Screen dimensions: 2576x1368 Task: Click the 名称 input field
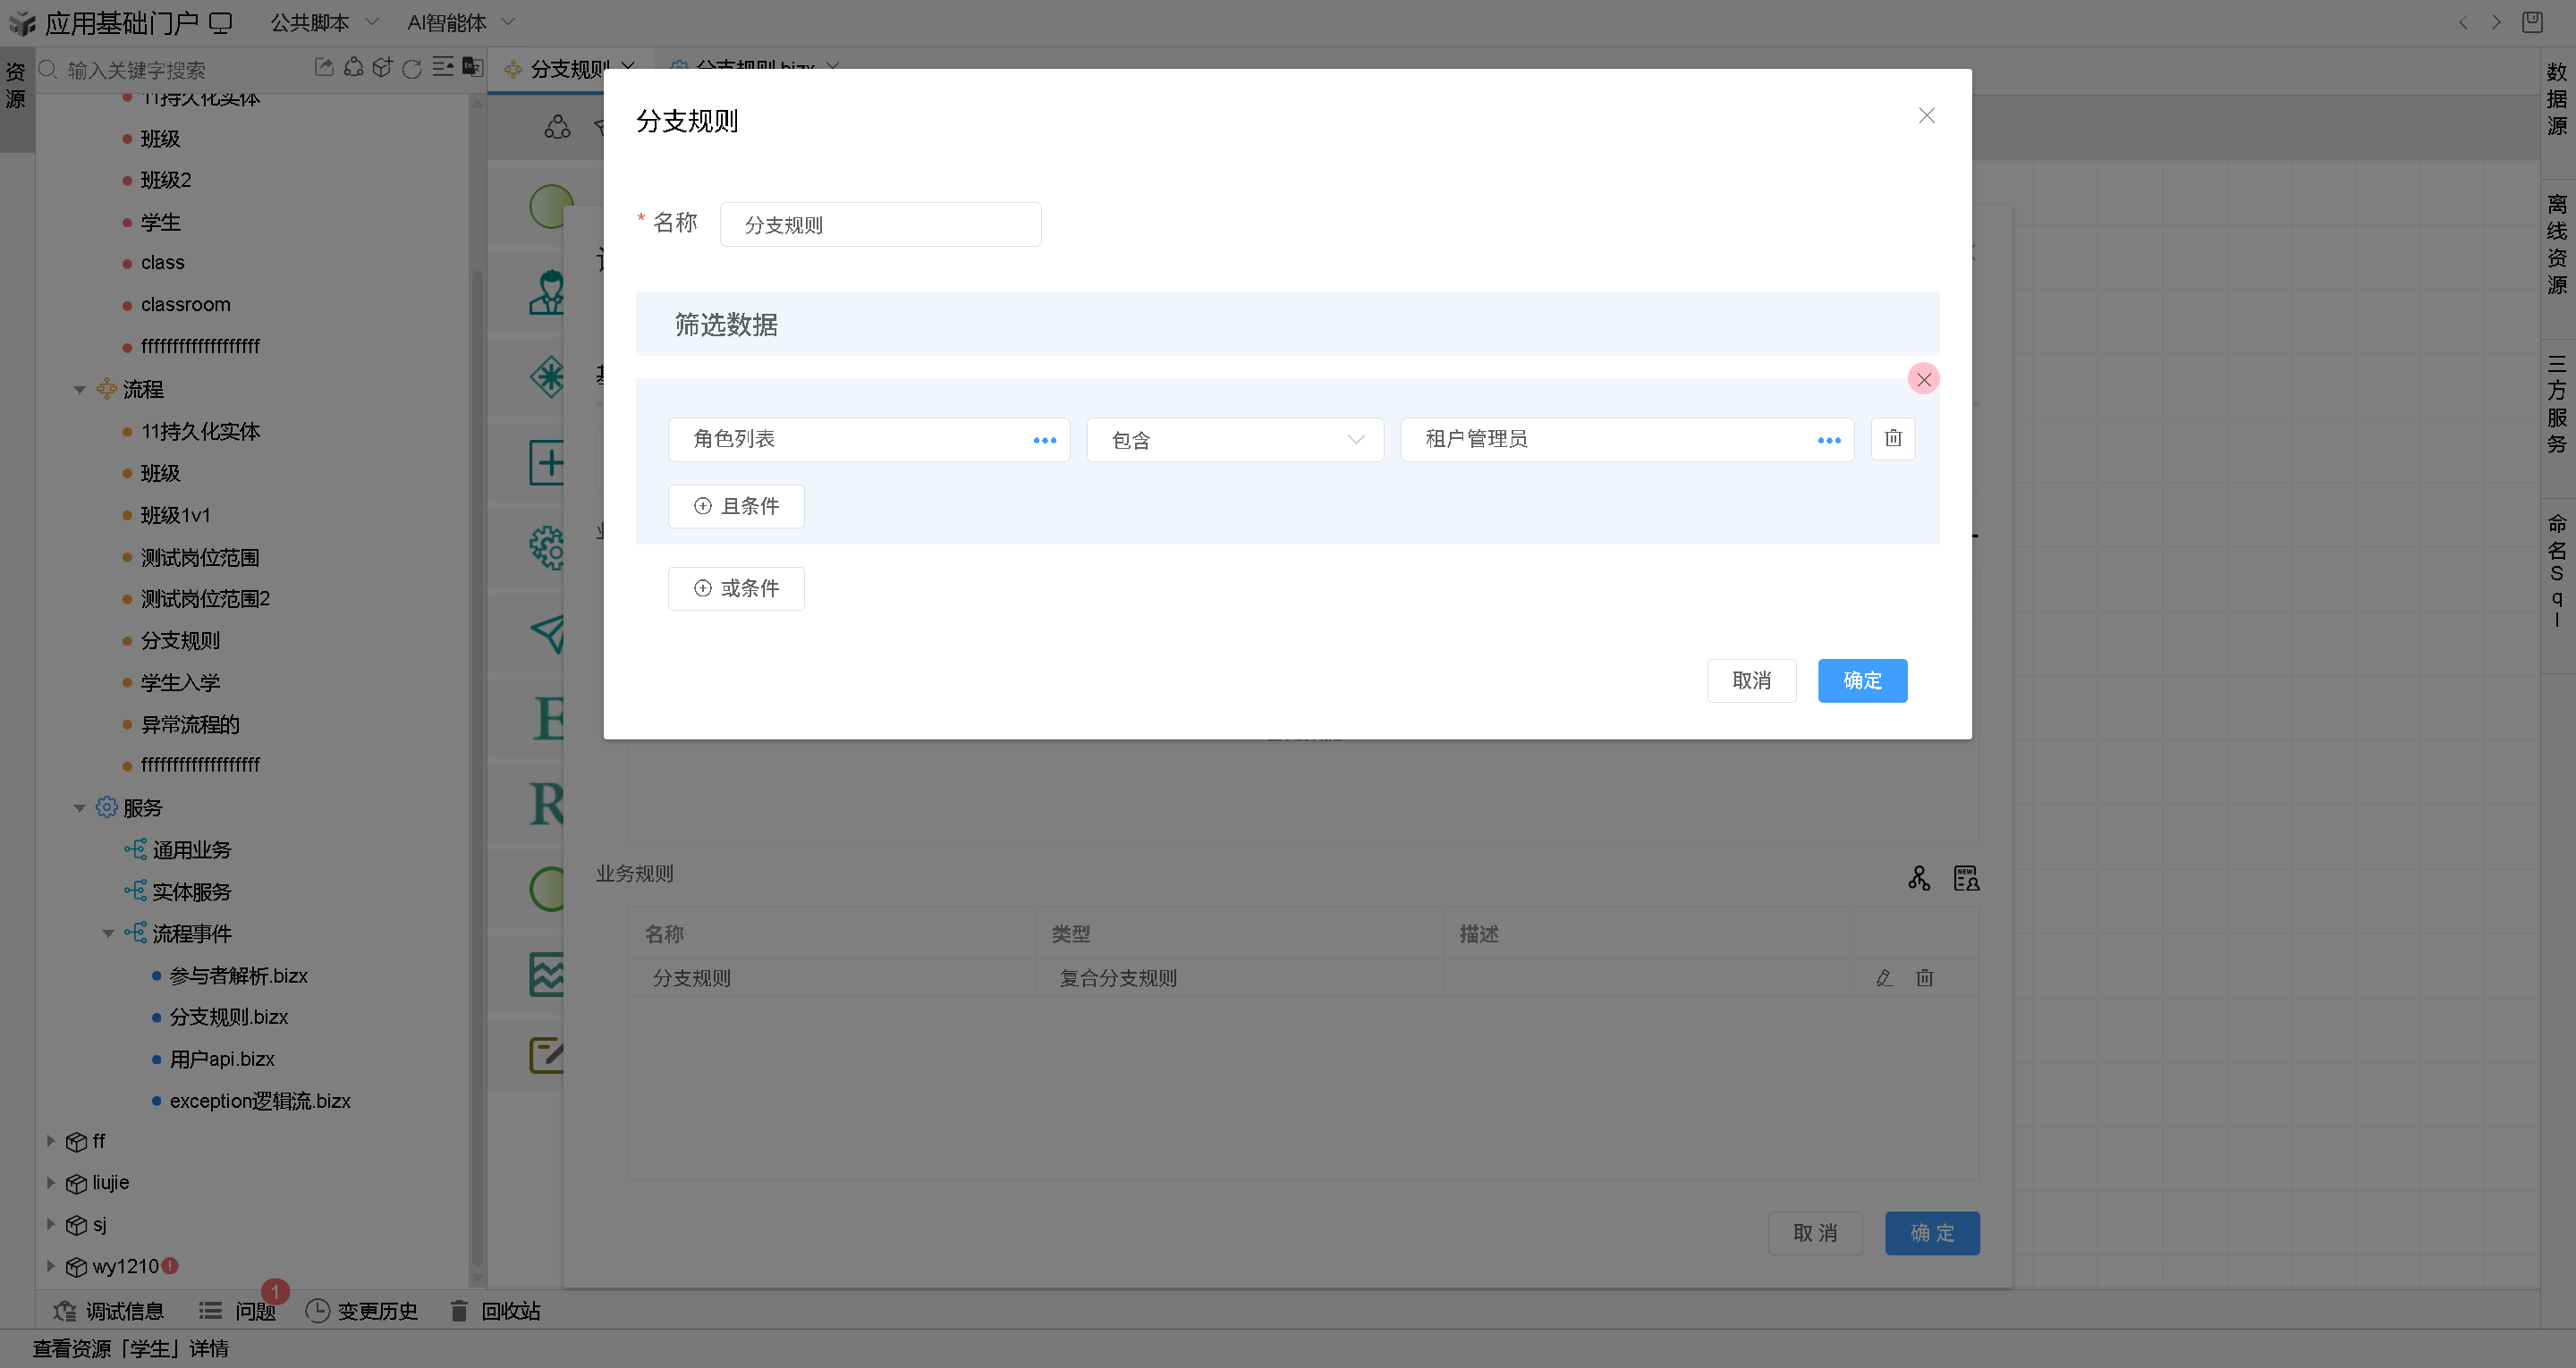[880, 225]
